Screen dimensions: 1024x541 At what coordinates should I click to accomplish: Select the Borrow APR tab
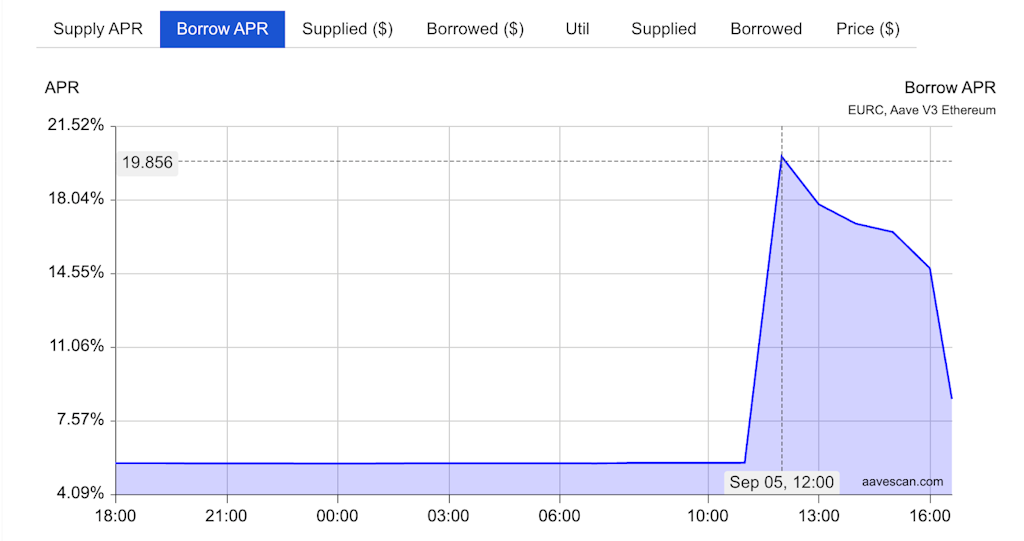pyautogui.click(x=222, y=29)
